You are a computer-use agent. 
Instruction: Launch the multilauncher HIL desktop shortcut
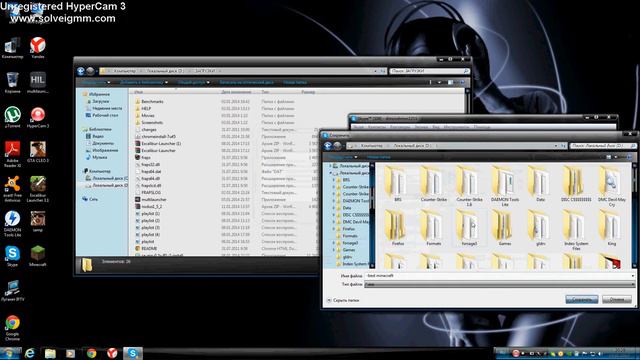click(38, 82)
